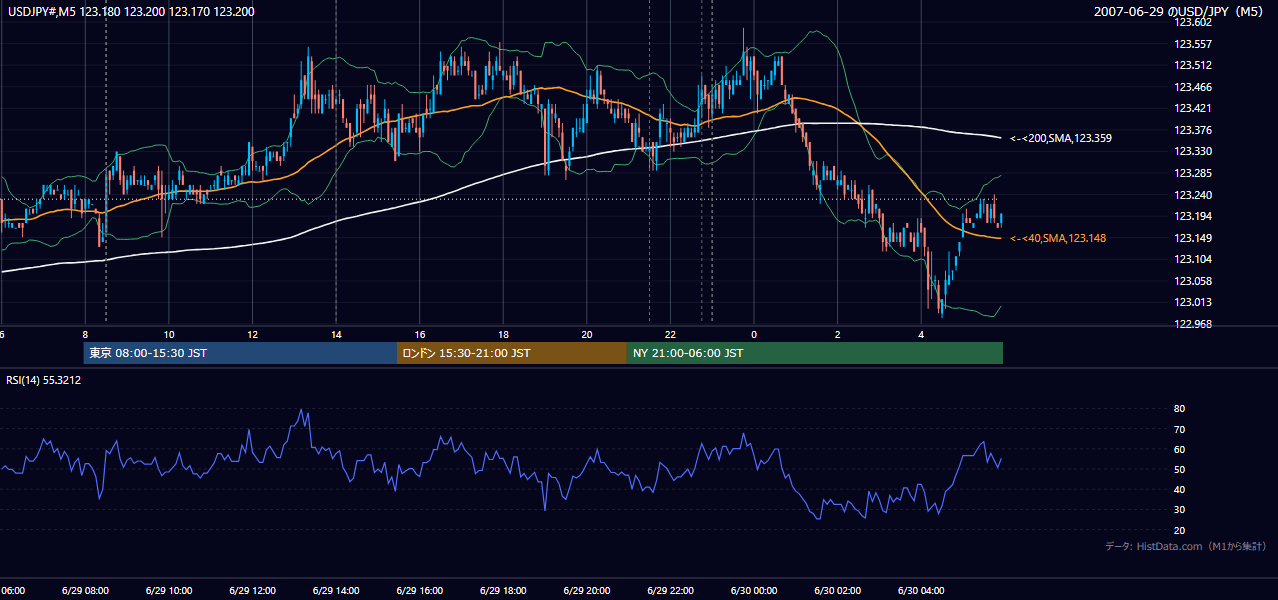This screenshot has height=600, width=1278.
Task: Click price level 122.968 on the axis
Action: (x=1192, y=324)
